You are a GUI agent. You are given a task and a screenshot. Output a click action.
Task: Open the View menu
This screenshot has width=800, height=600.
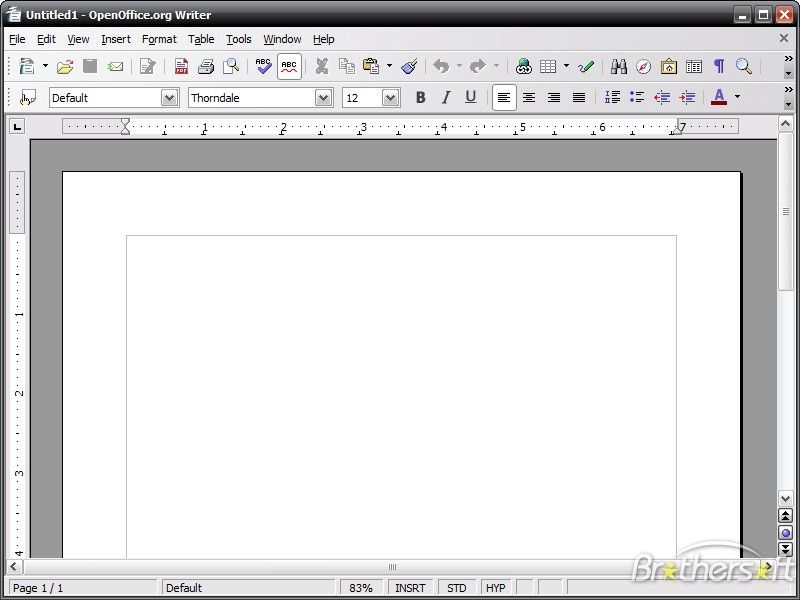point(78,39)
